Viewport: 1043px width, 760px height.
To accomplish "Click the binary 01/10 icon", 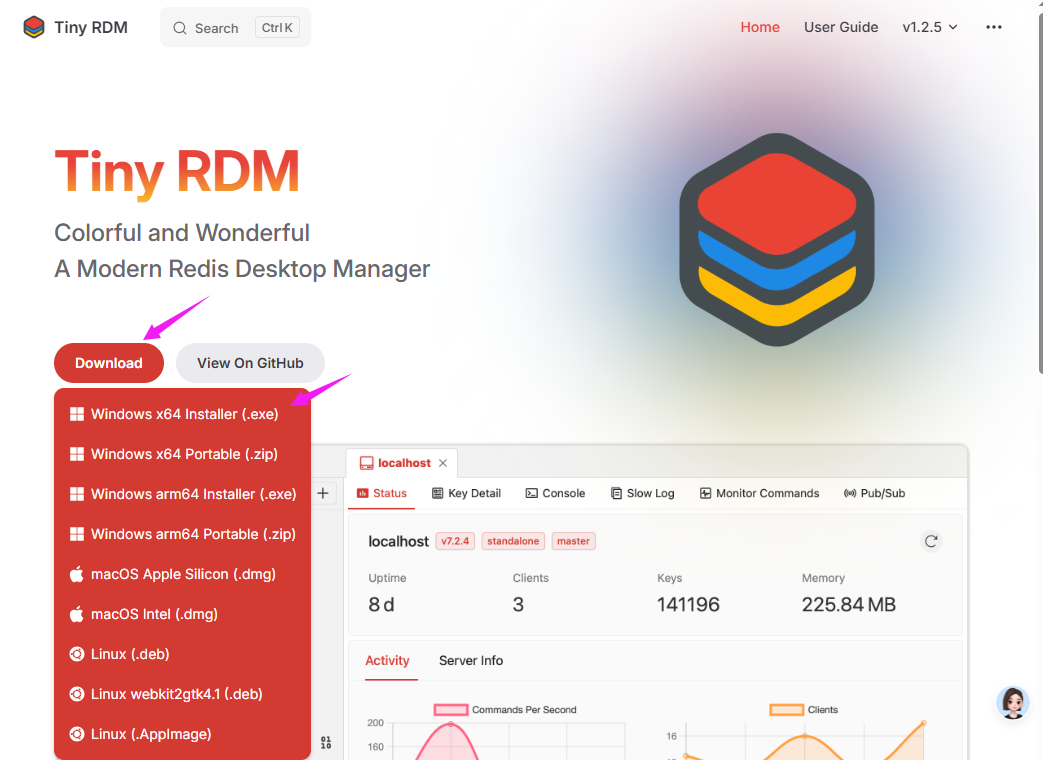I will tap(326, 743).
